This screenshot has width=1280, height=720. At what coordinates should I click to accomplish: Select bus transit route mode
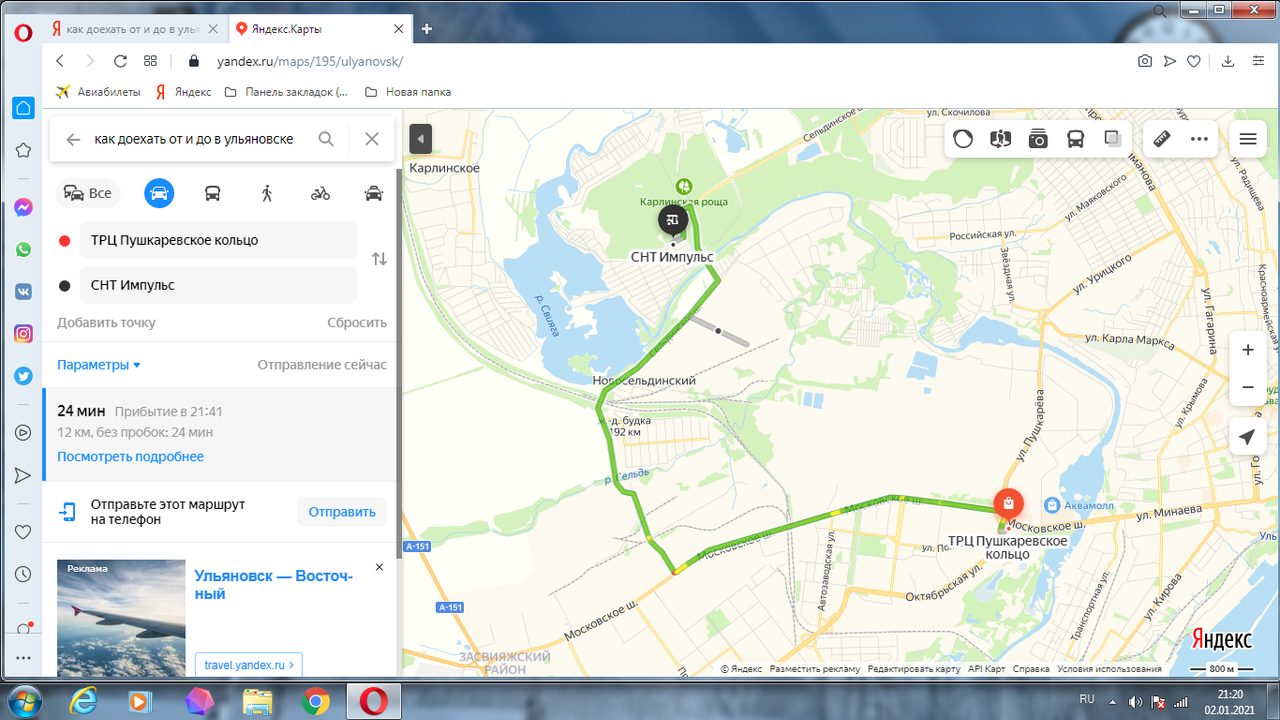(x=213, y=193)
